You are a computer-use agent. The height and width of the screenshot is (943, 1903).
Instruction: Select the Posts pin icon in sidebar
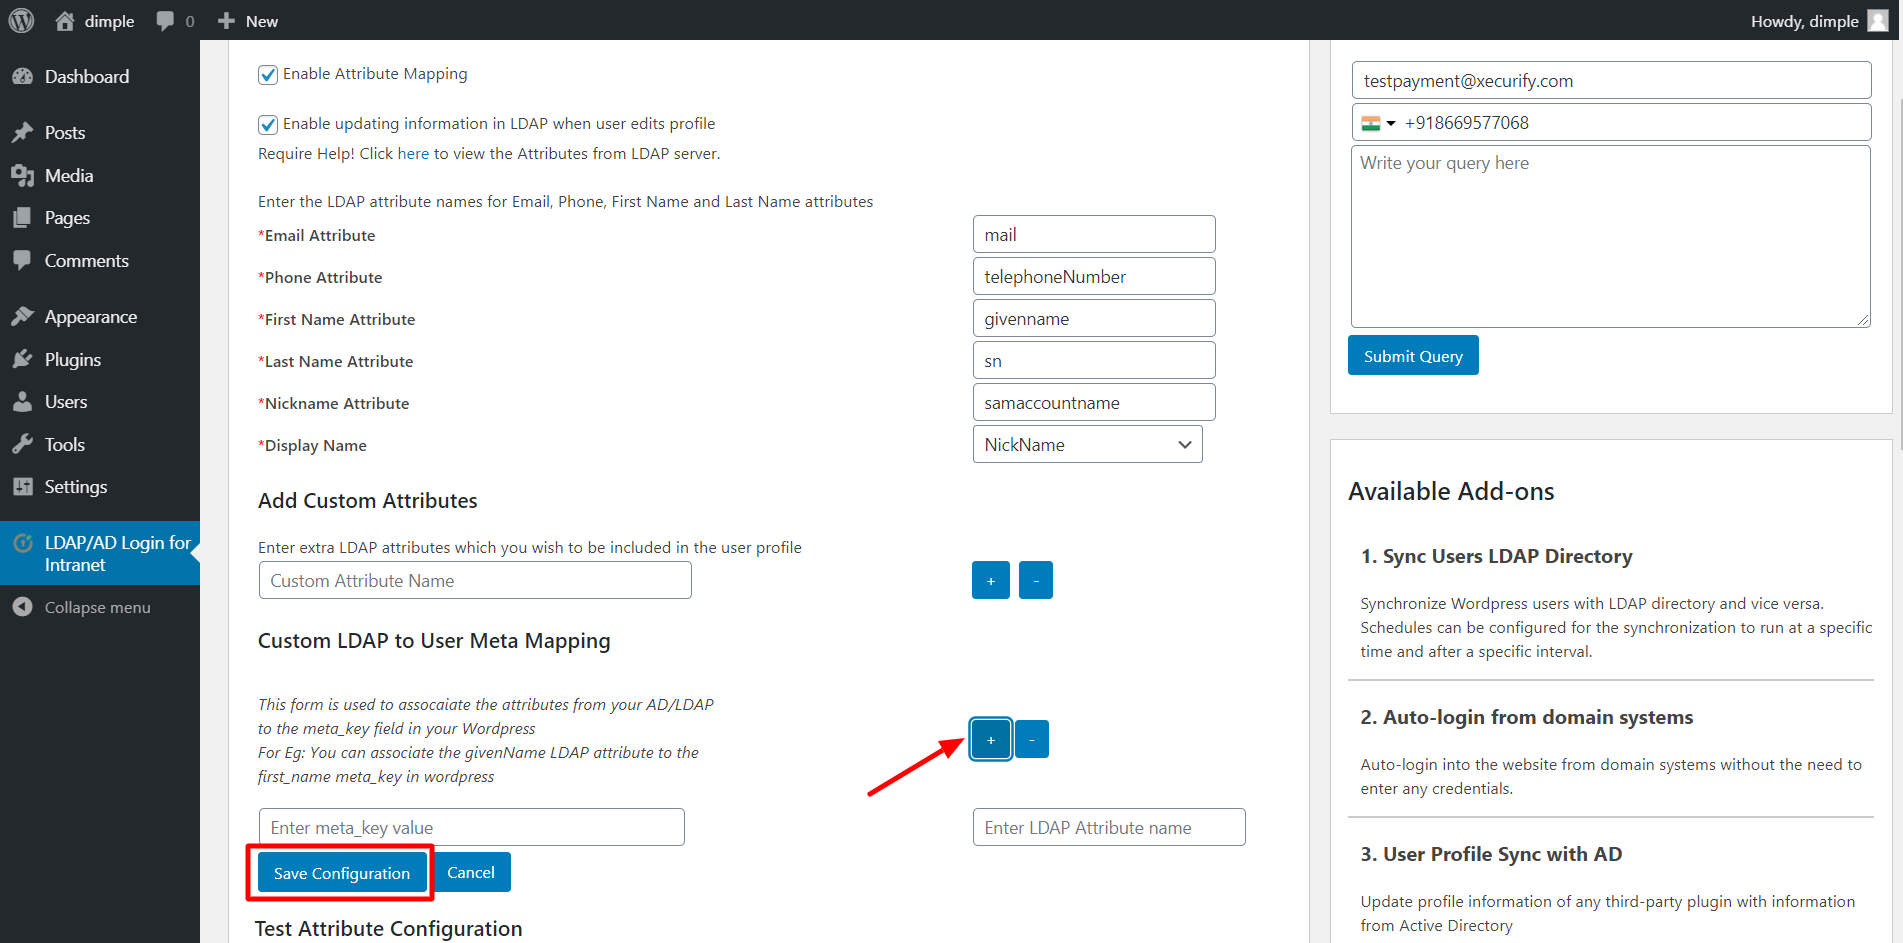point(25,132)
